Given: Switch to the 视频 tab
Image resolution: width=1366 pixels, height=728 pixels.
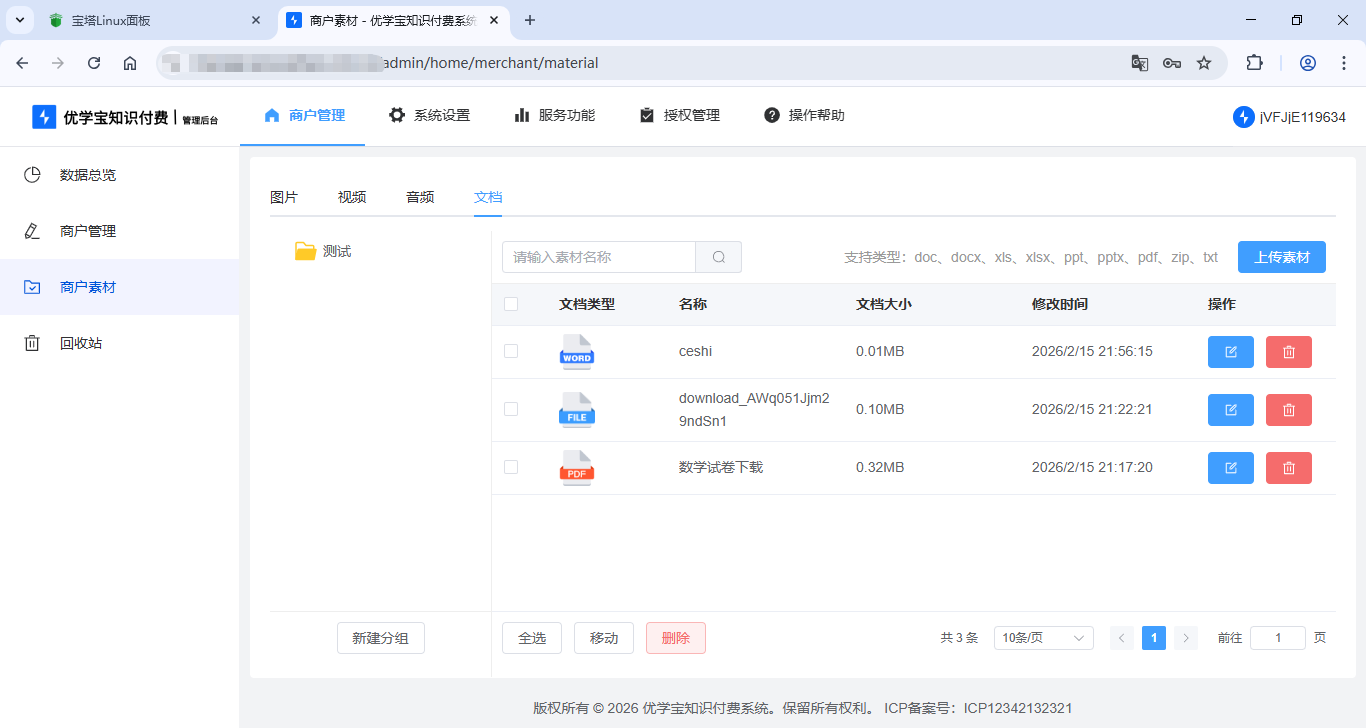Looking at the screenshot, I should tap(351, 197).
